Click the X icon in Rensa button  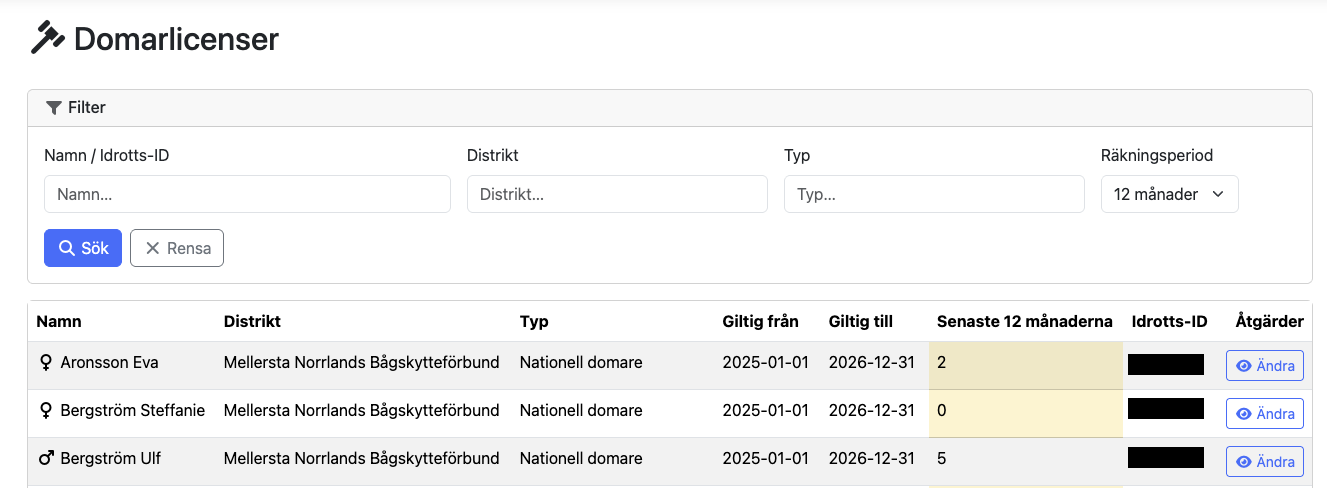153,249
